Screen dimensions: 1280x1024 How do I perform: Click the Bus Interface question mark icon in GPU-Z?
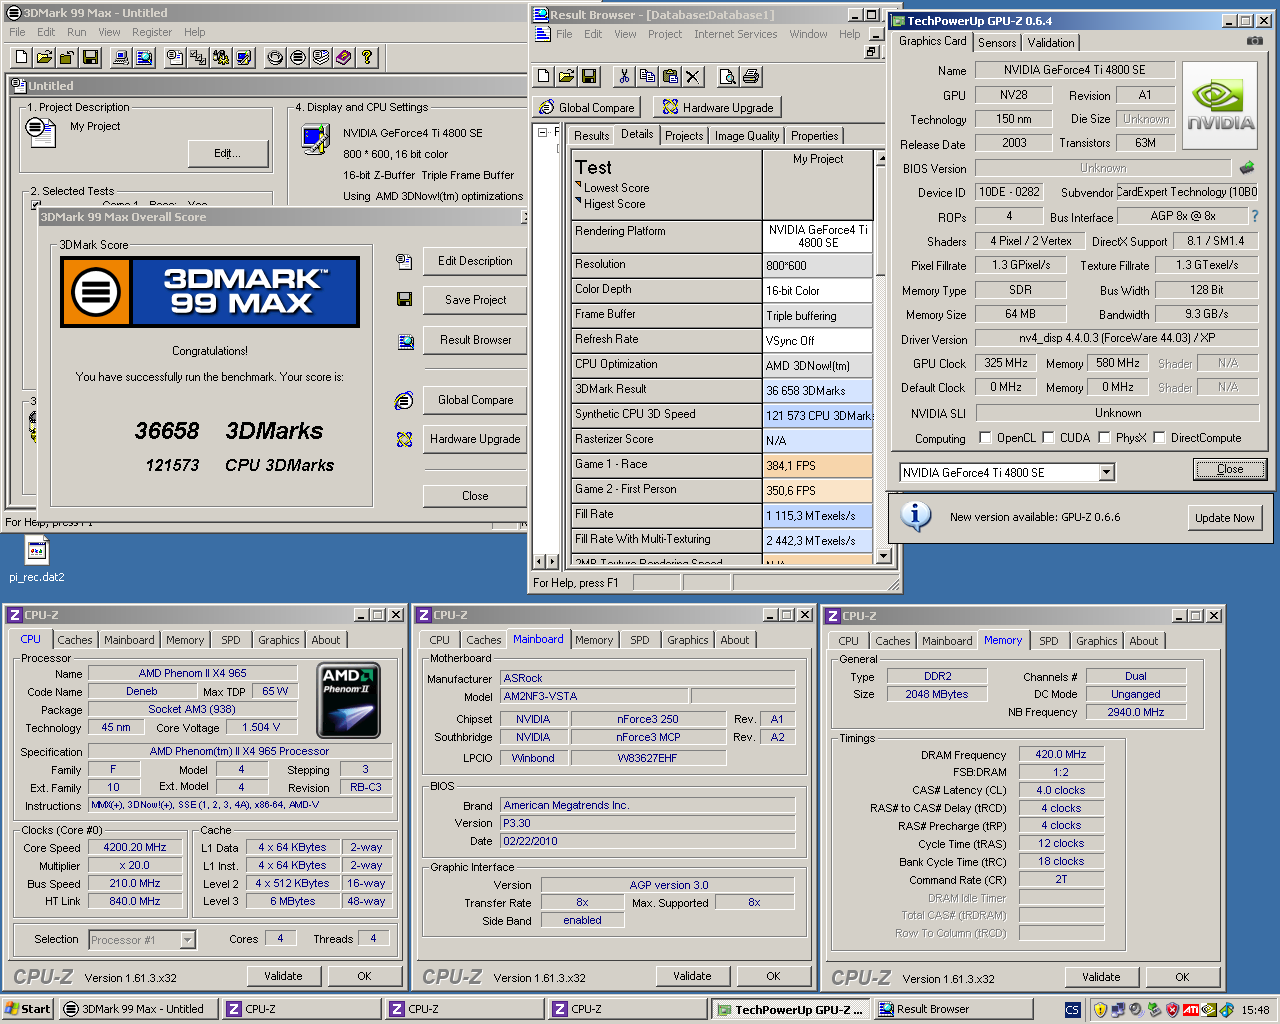point(1255,216)
